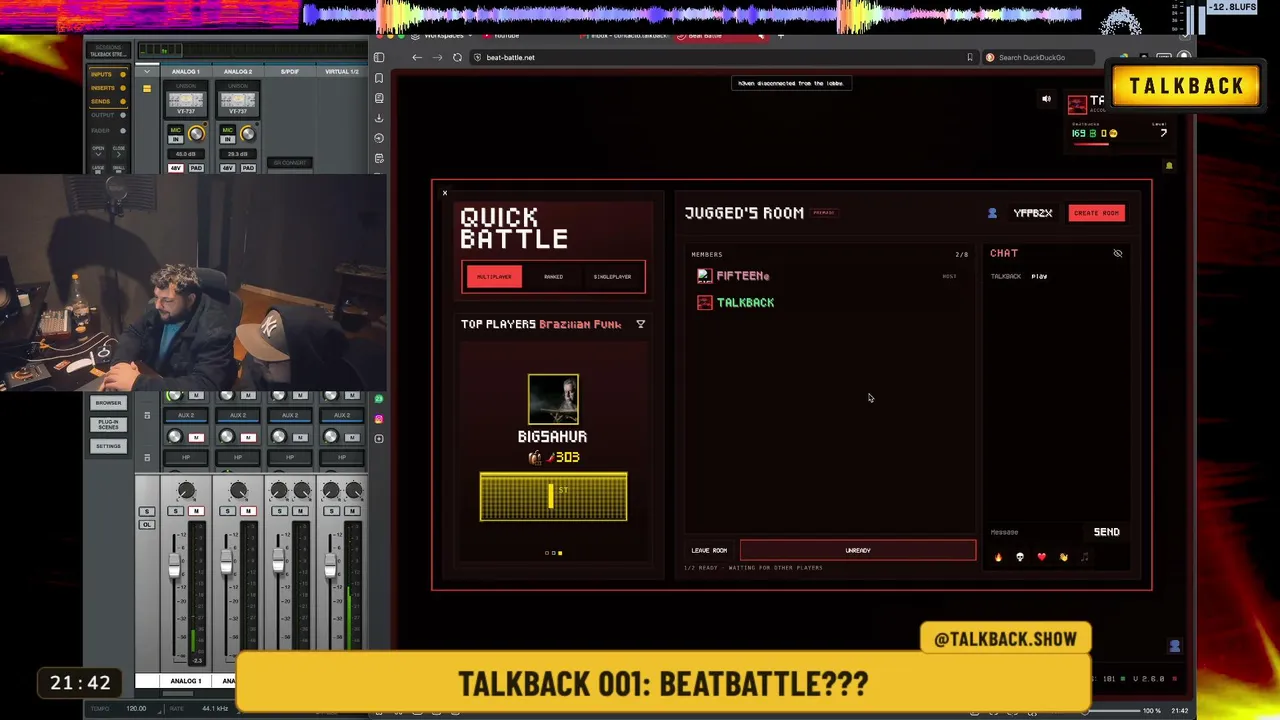Click the OPEN chevron in Console
Screen dimensions: 1280x720
pos(98,151)
